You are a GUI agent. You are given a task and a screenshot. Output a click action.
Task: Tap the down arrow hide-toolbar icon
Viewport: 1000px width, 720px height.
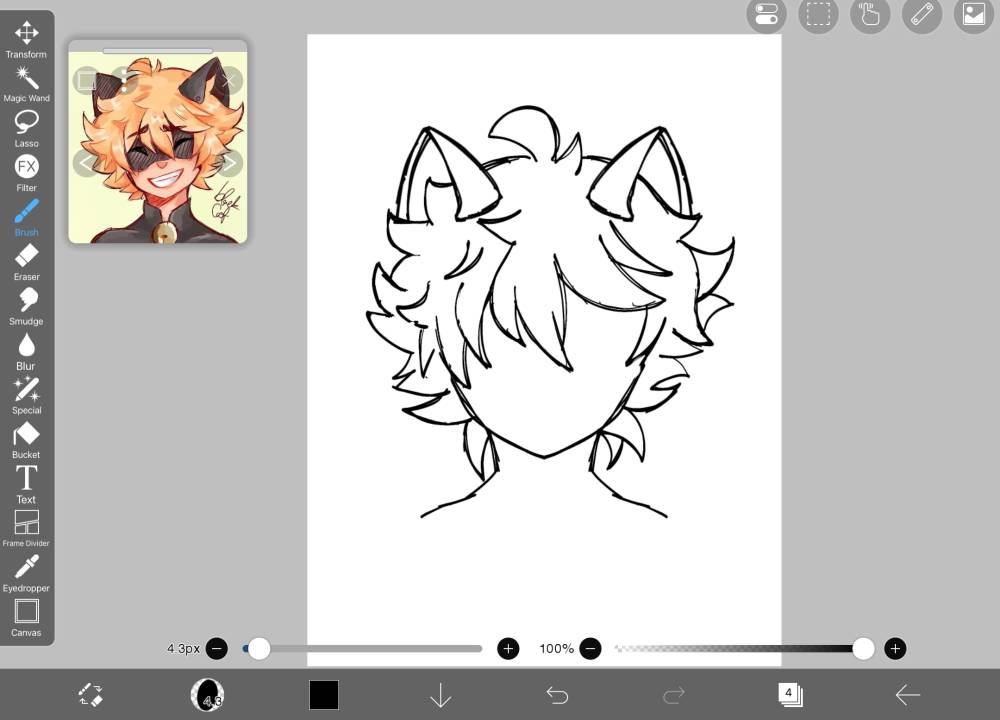(441, 695)
